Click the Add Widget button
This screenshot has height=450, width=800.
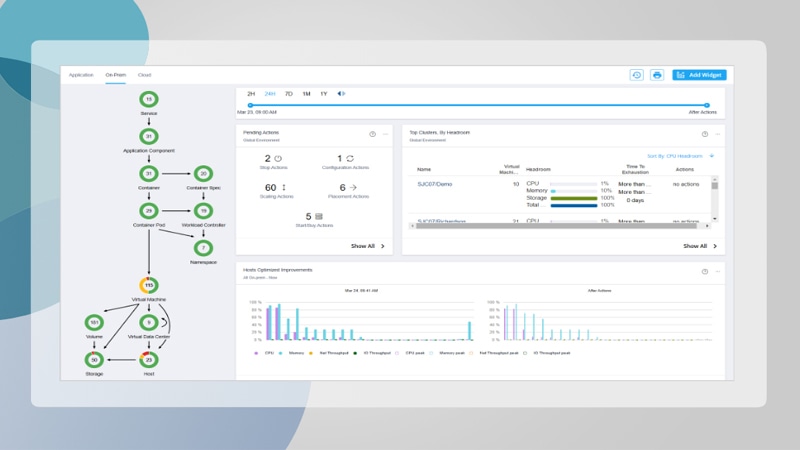tap(699, 75)
